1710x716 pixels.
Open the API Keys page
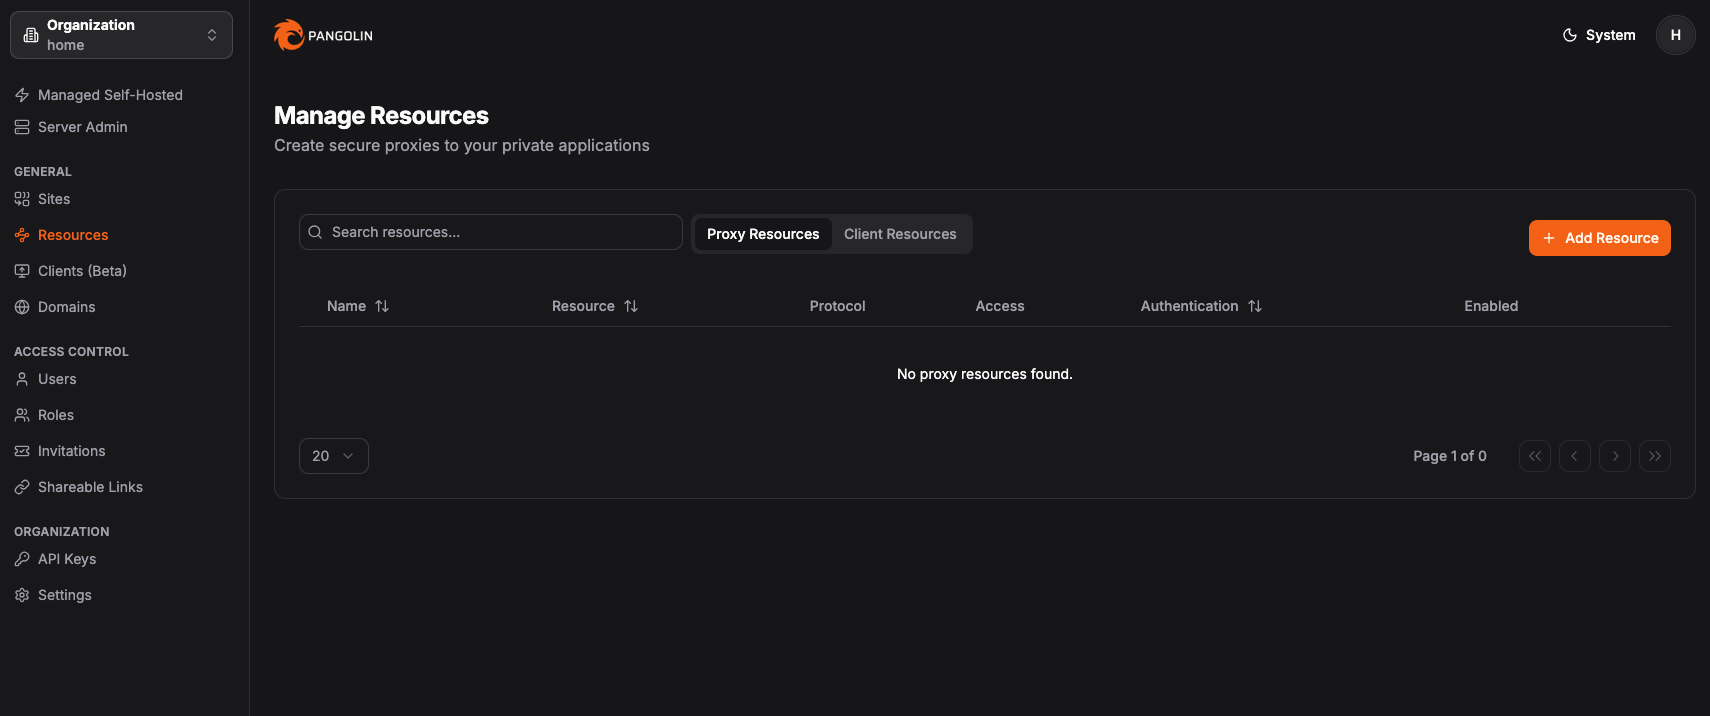click(67, 559)
